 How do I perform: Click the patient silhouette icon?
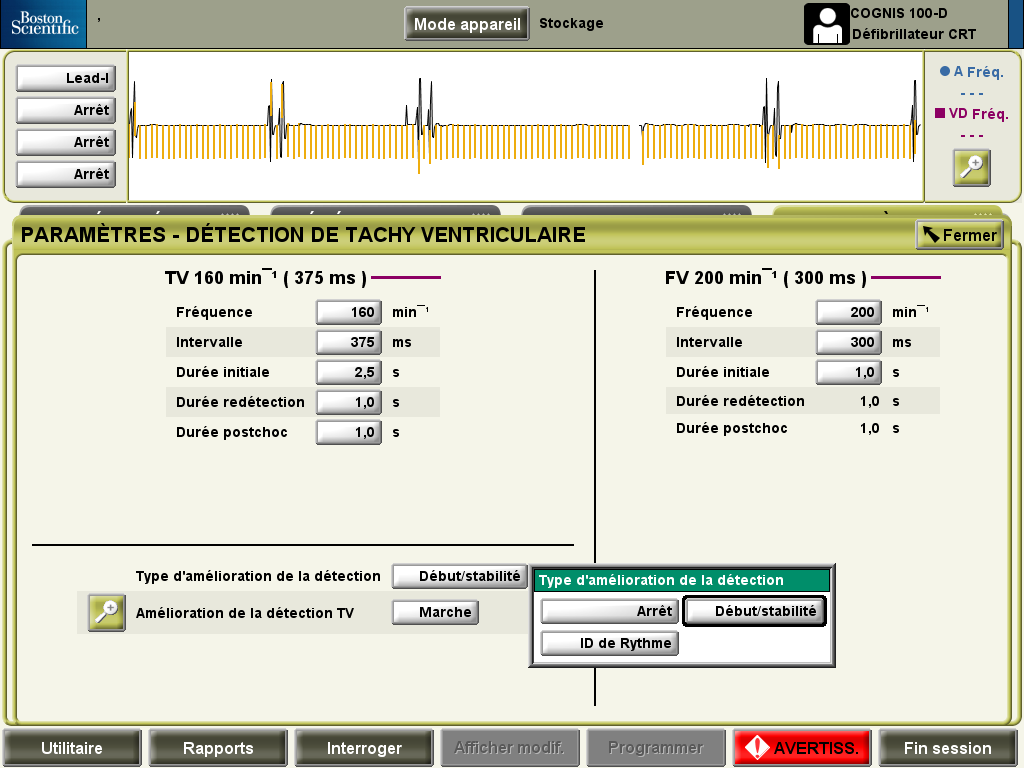pyautogui.click(x=827, y=25)
